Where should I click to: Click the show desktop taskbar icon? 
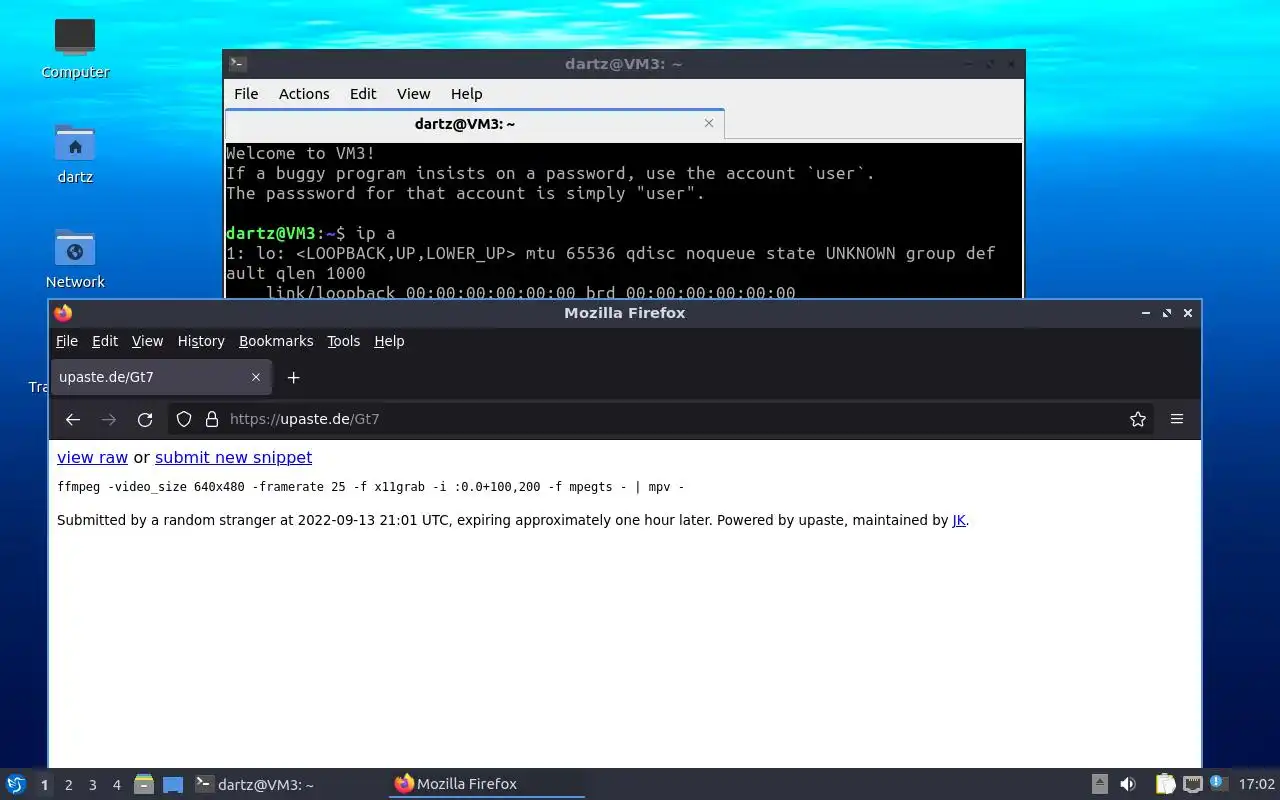173,785
